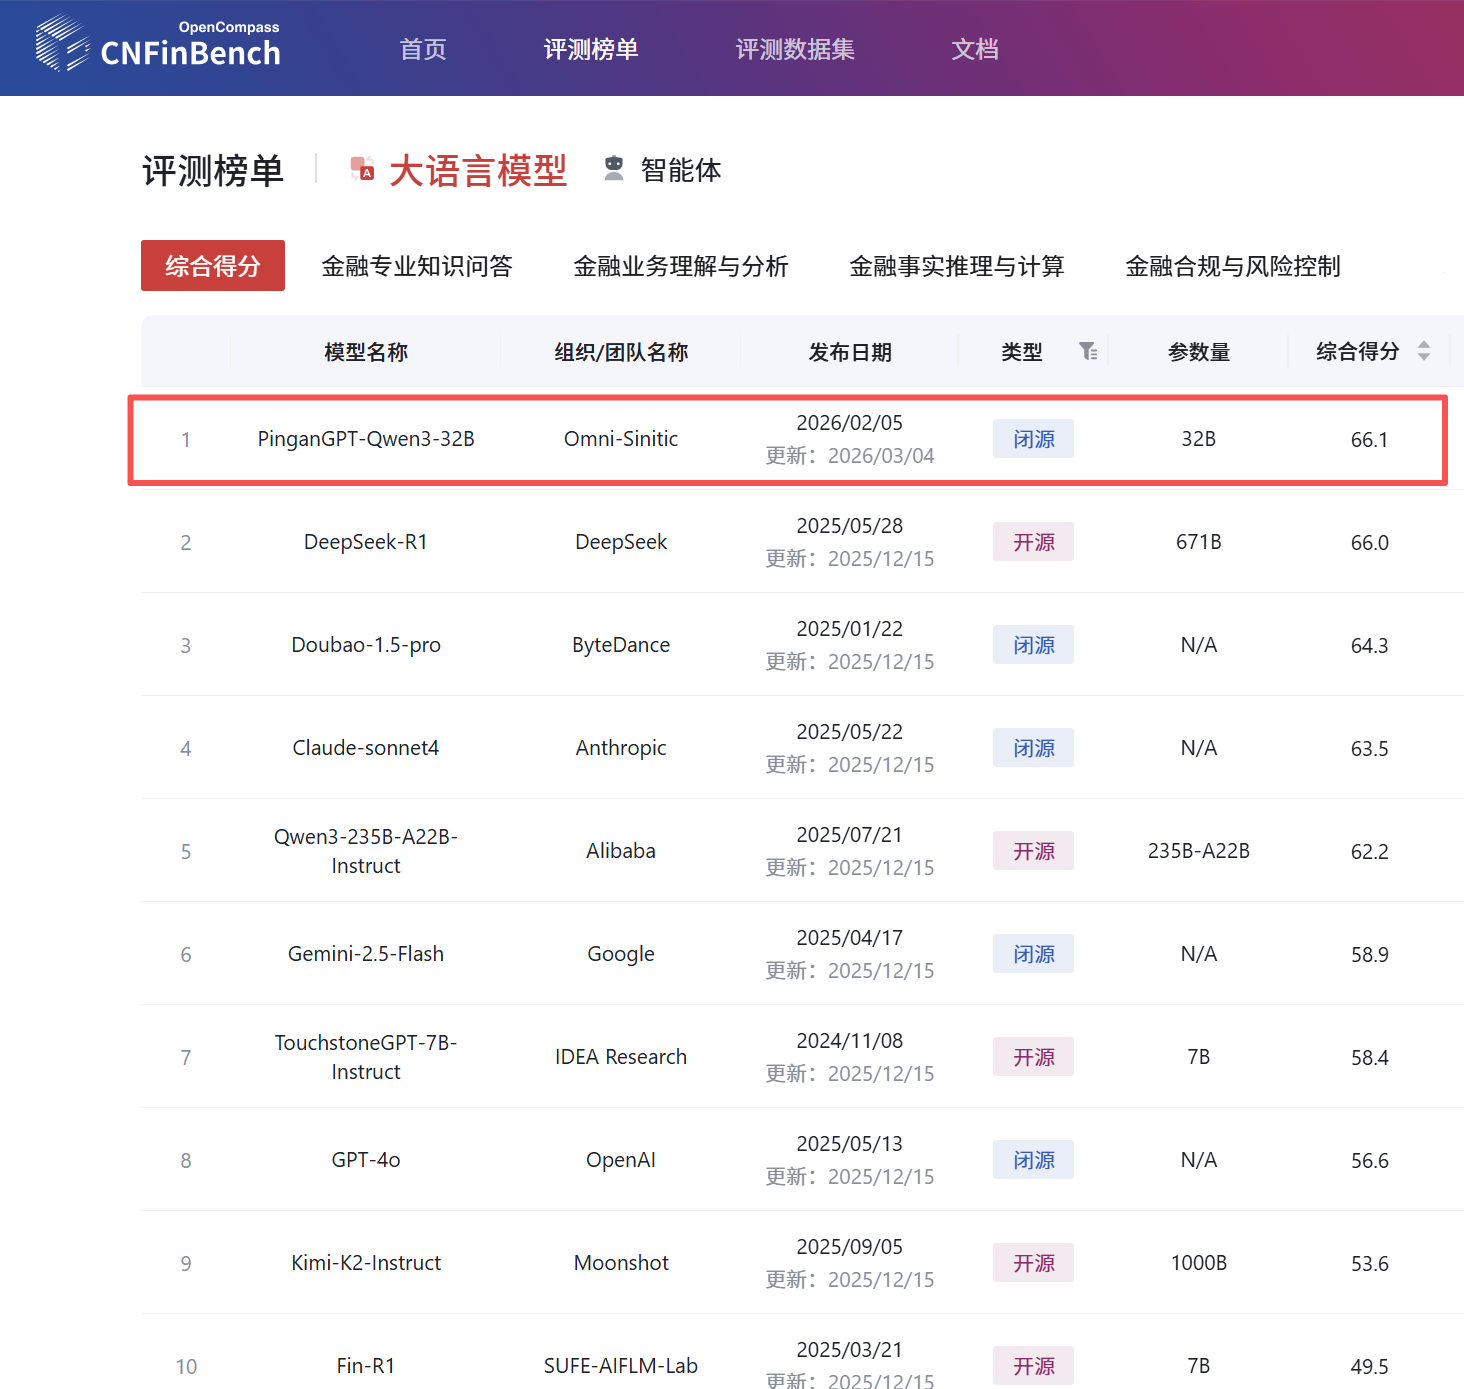Select the robot icon beside 智能体
Screen dimensions: 1464x1389
point(614,168)
